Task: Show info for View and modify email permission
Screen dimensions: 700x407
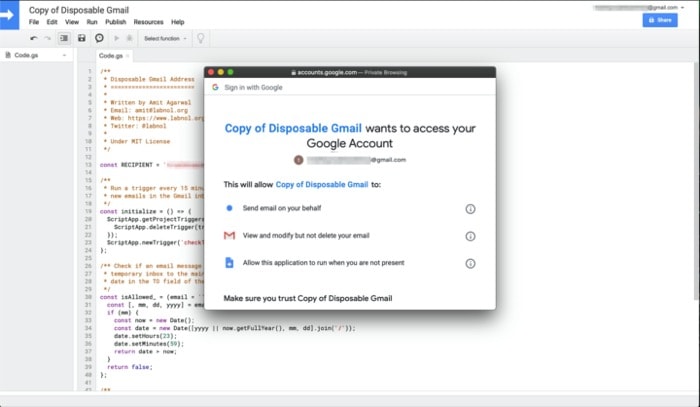Action: click(x=470, y=237)
